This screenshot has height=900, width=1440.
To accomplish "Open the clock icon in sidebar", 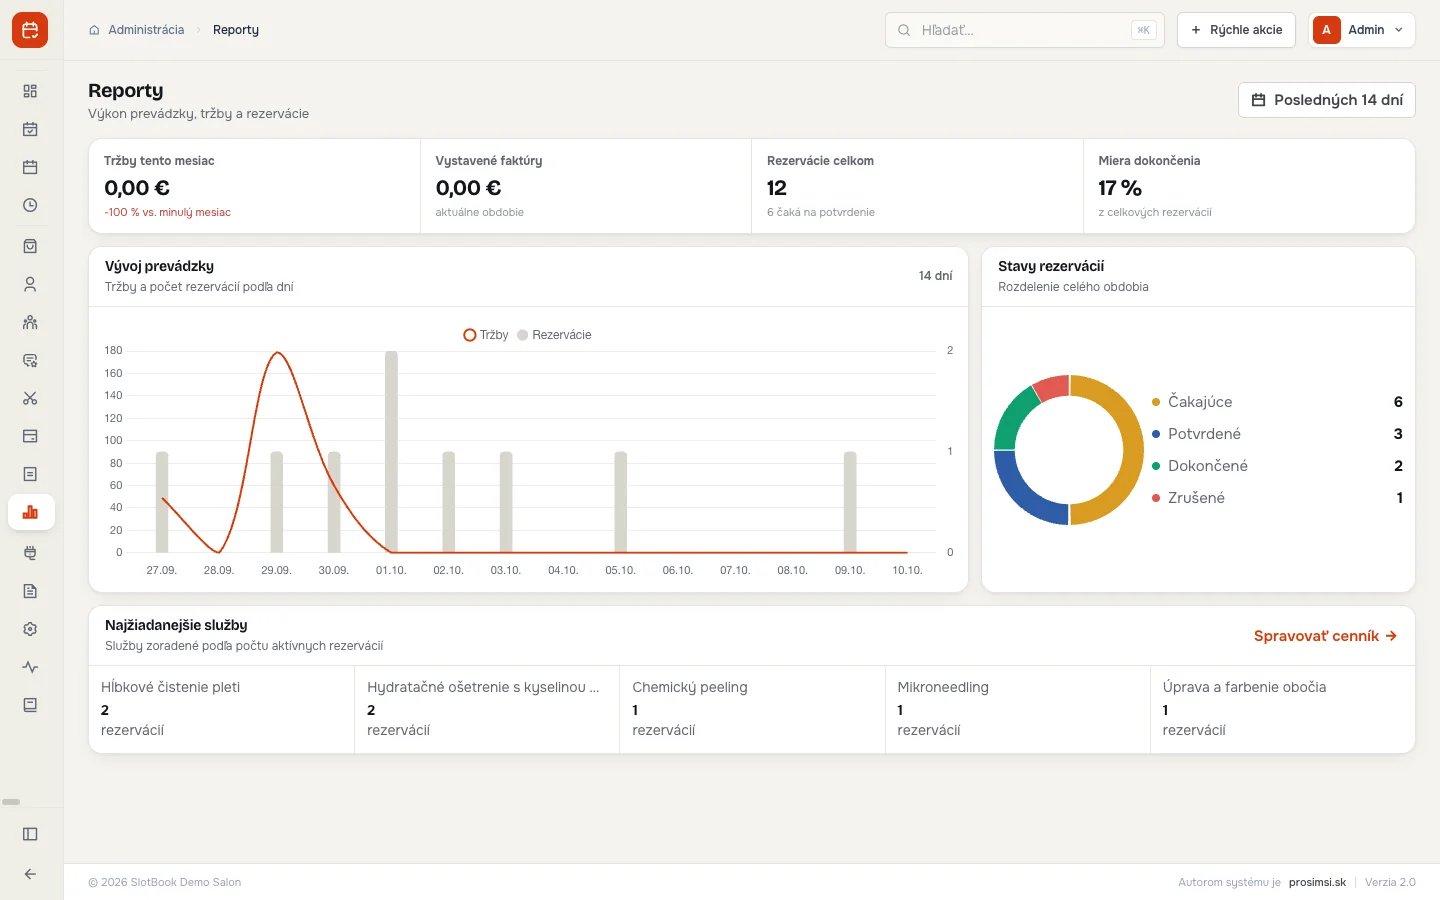I will coord(30,205).
